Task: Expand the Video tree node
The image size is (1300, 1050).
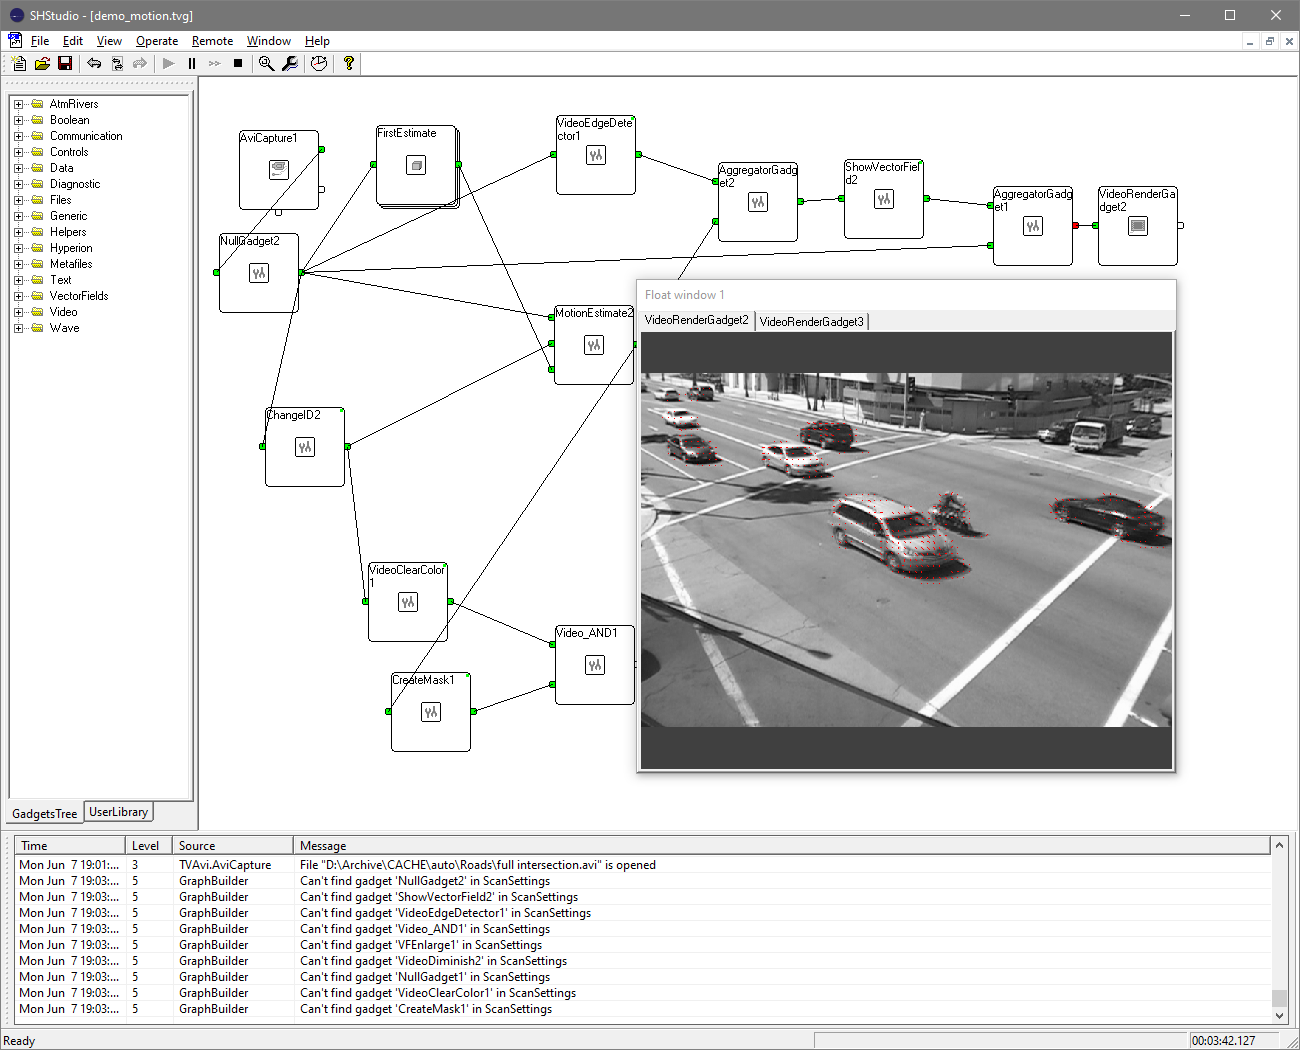Action: pyautogui.click(x=18, y=312)
